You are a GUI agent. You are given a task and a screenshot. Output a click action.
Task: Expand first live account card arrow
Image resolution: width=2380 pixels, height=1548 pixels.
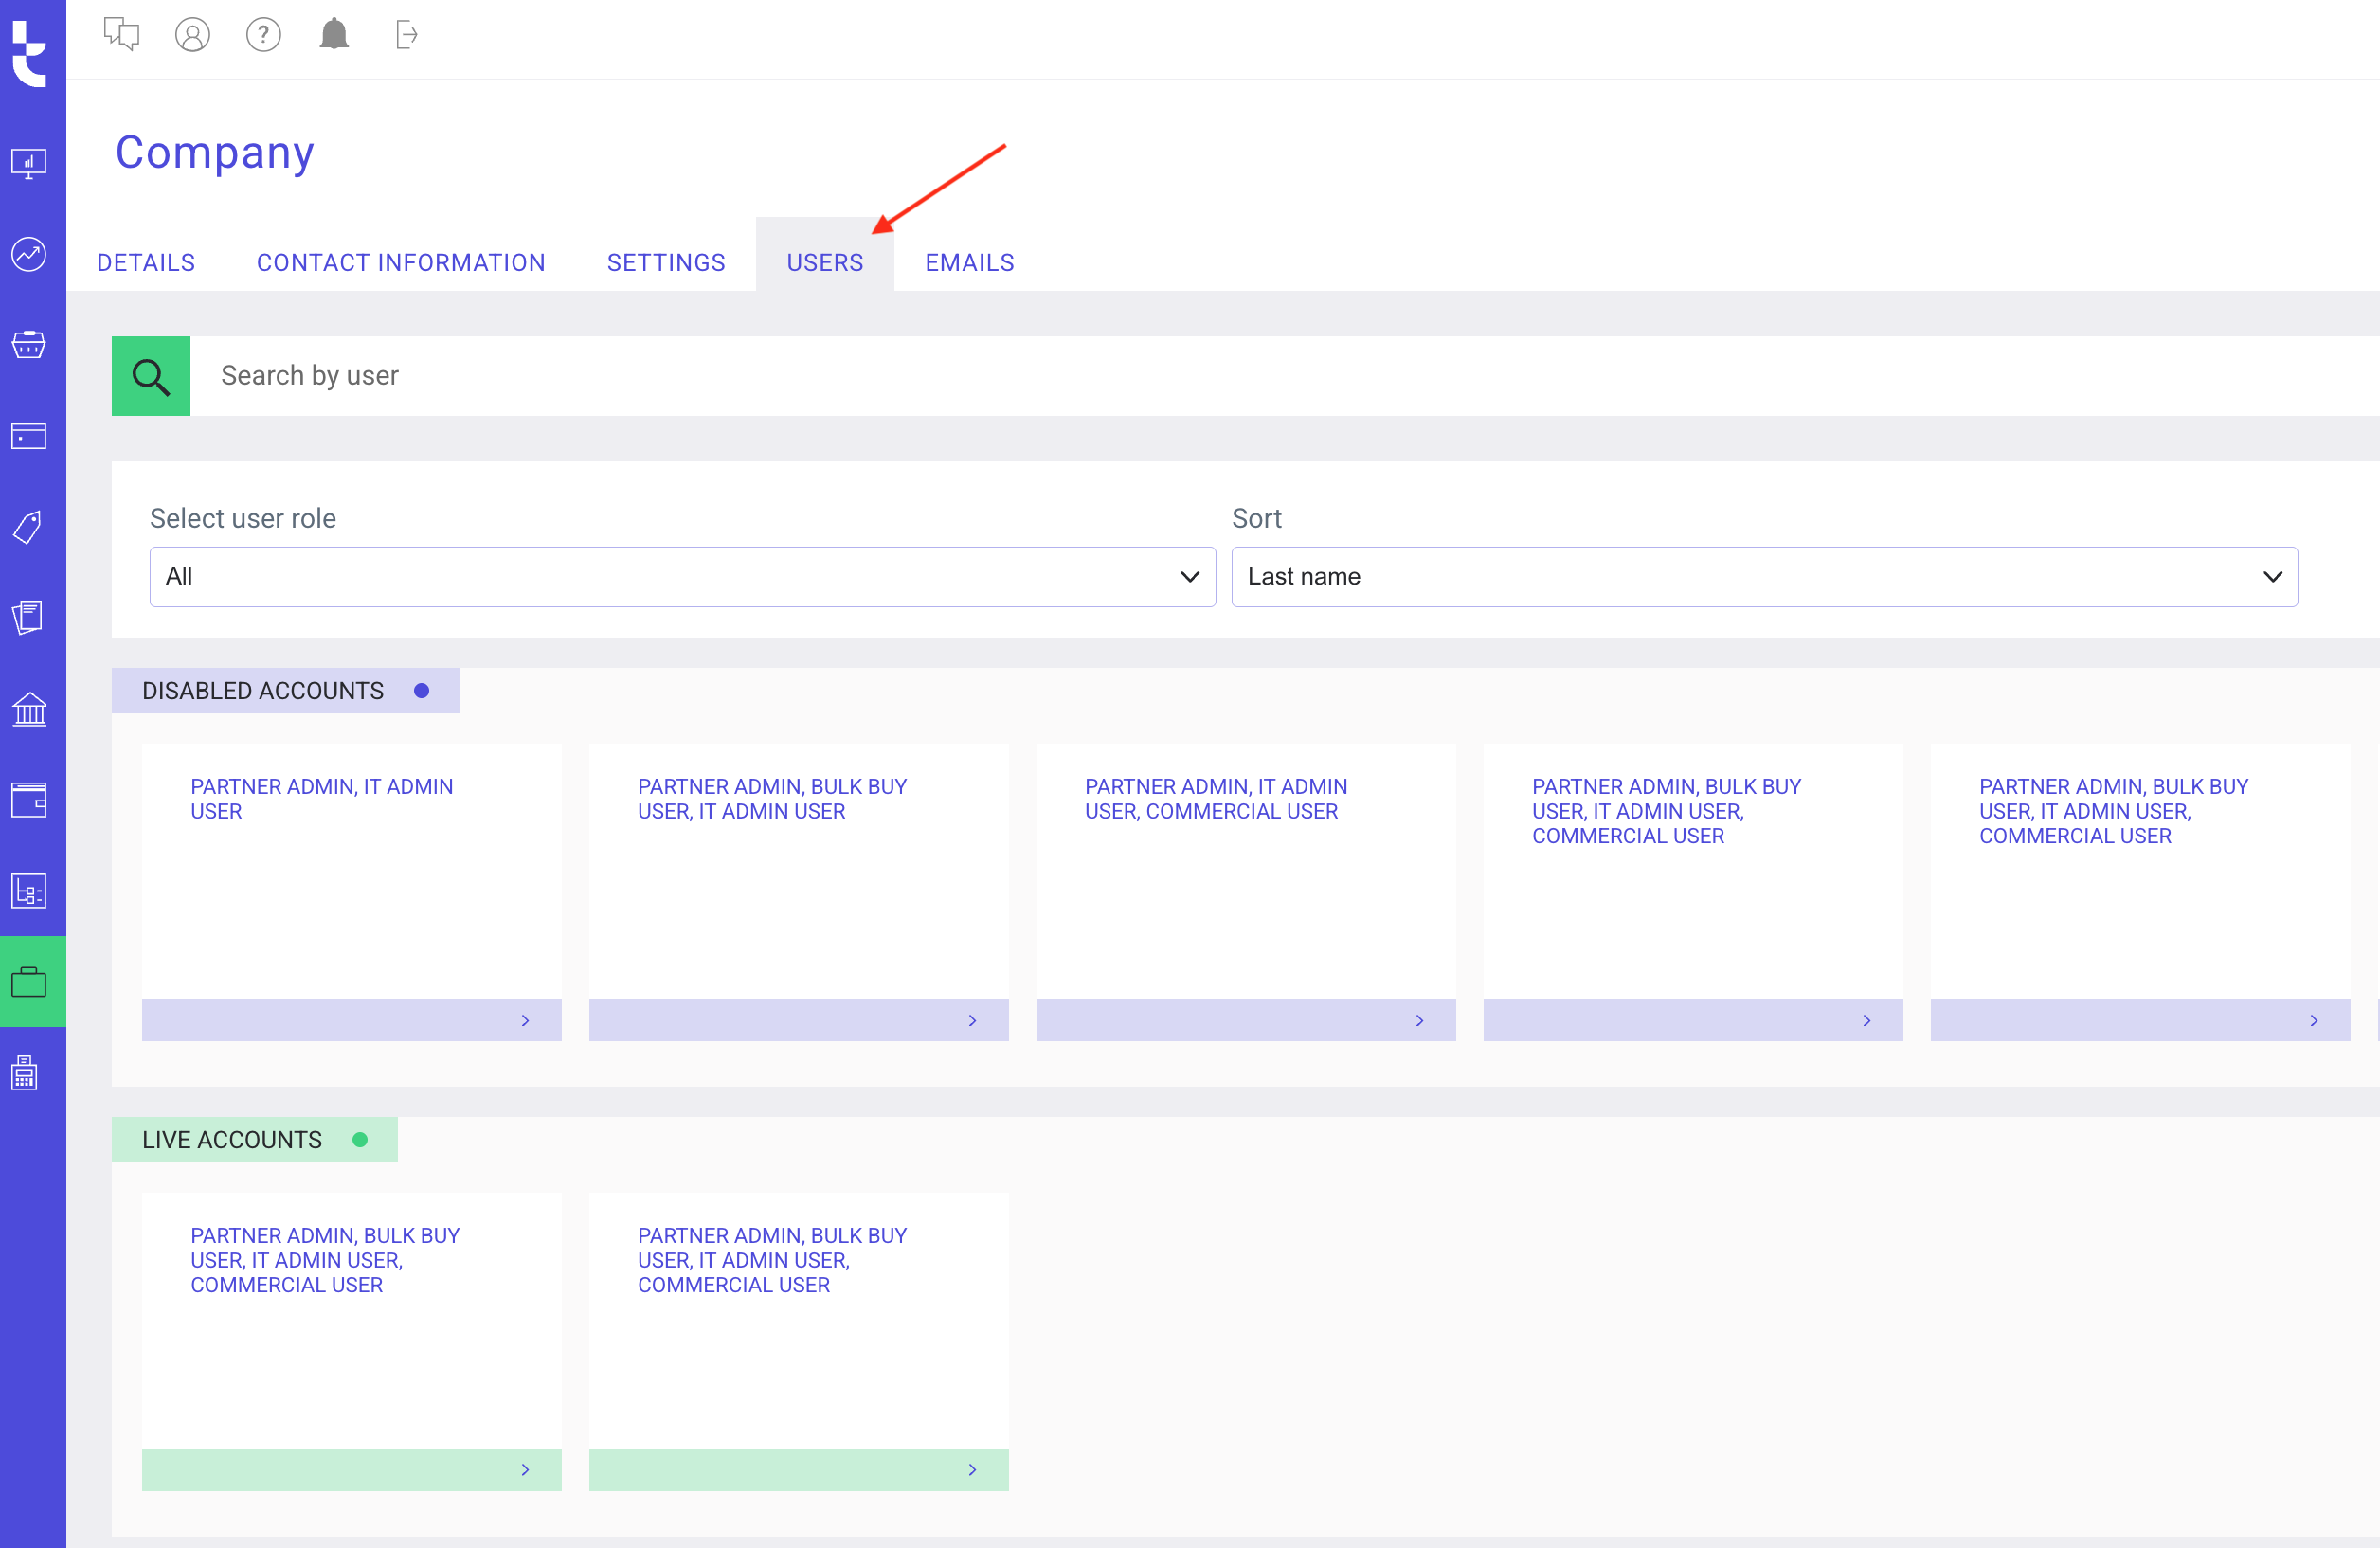(x=525, y=1469)
